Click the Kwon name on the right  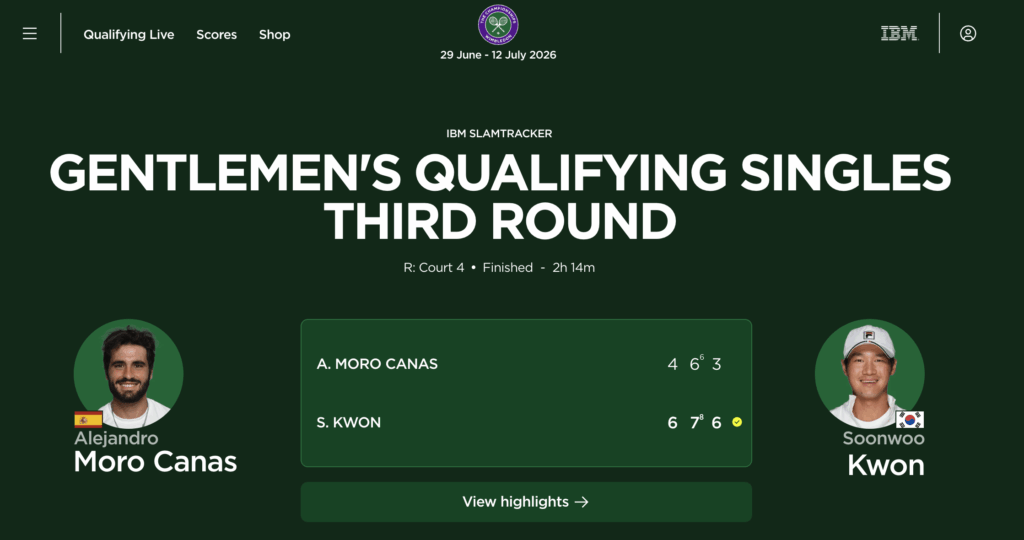(x=886, y=465)
